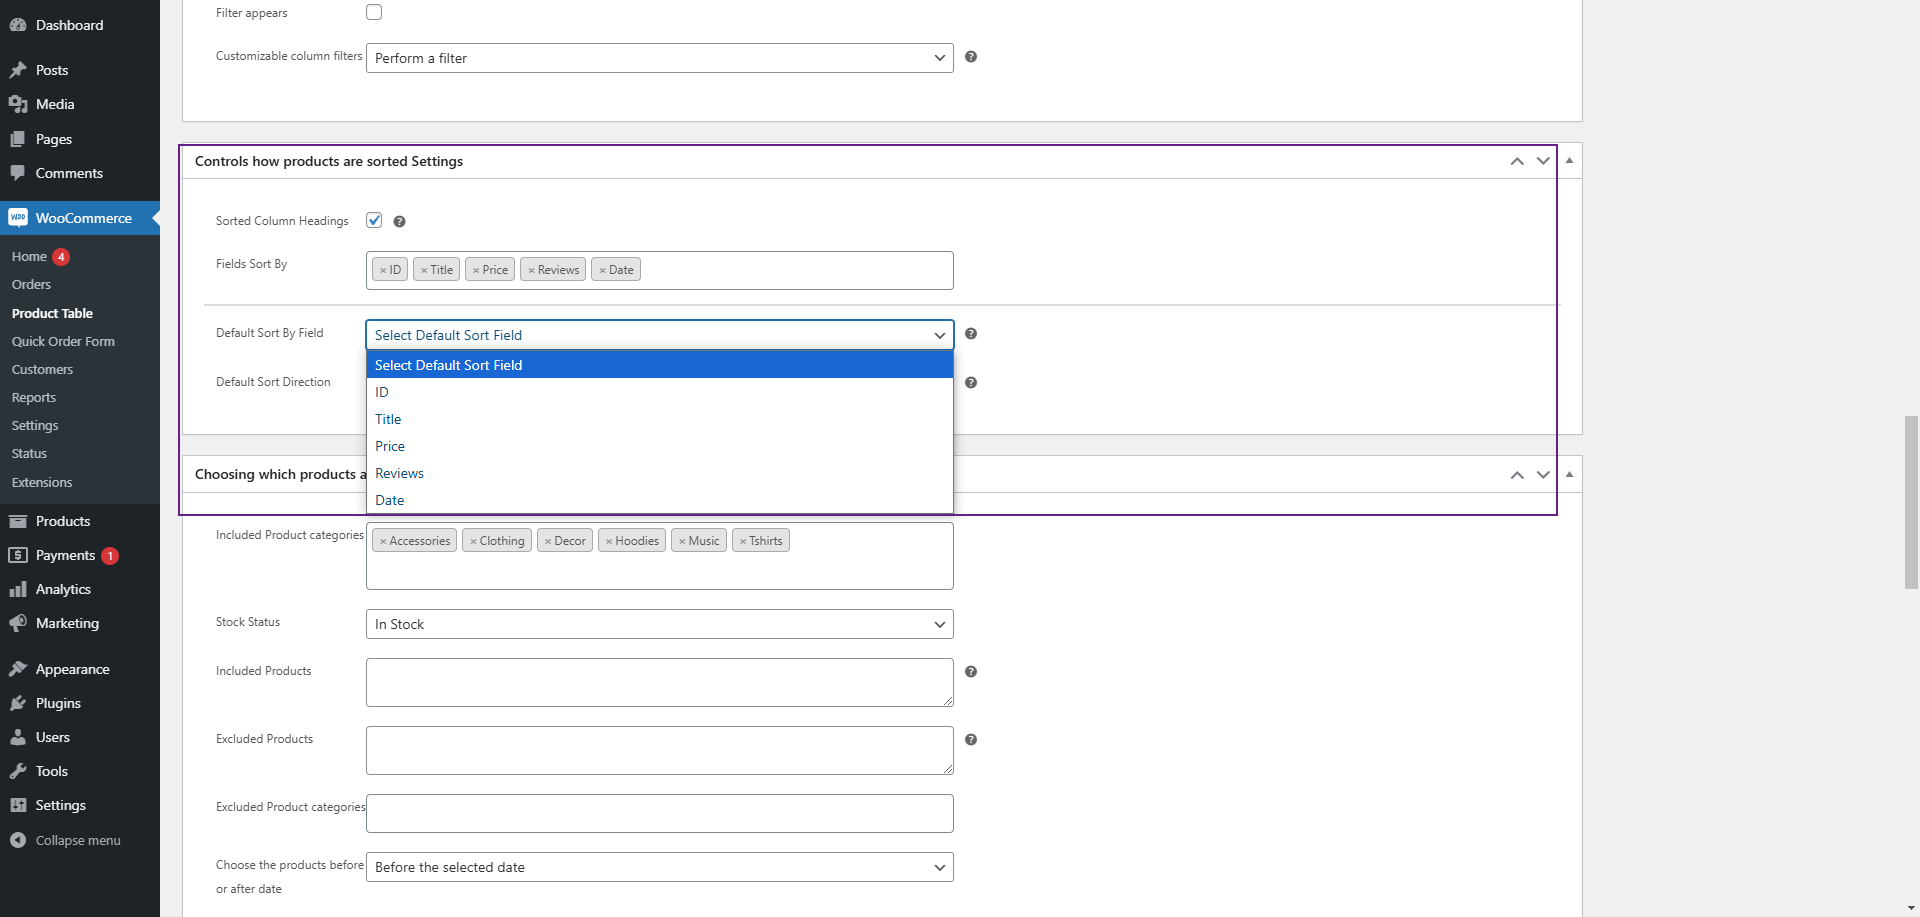The image size is (1920, 917).
Task: Go to WooCommerce Home submenu
Action: 29,257
